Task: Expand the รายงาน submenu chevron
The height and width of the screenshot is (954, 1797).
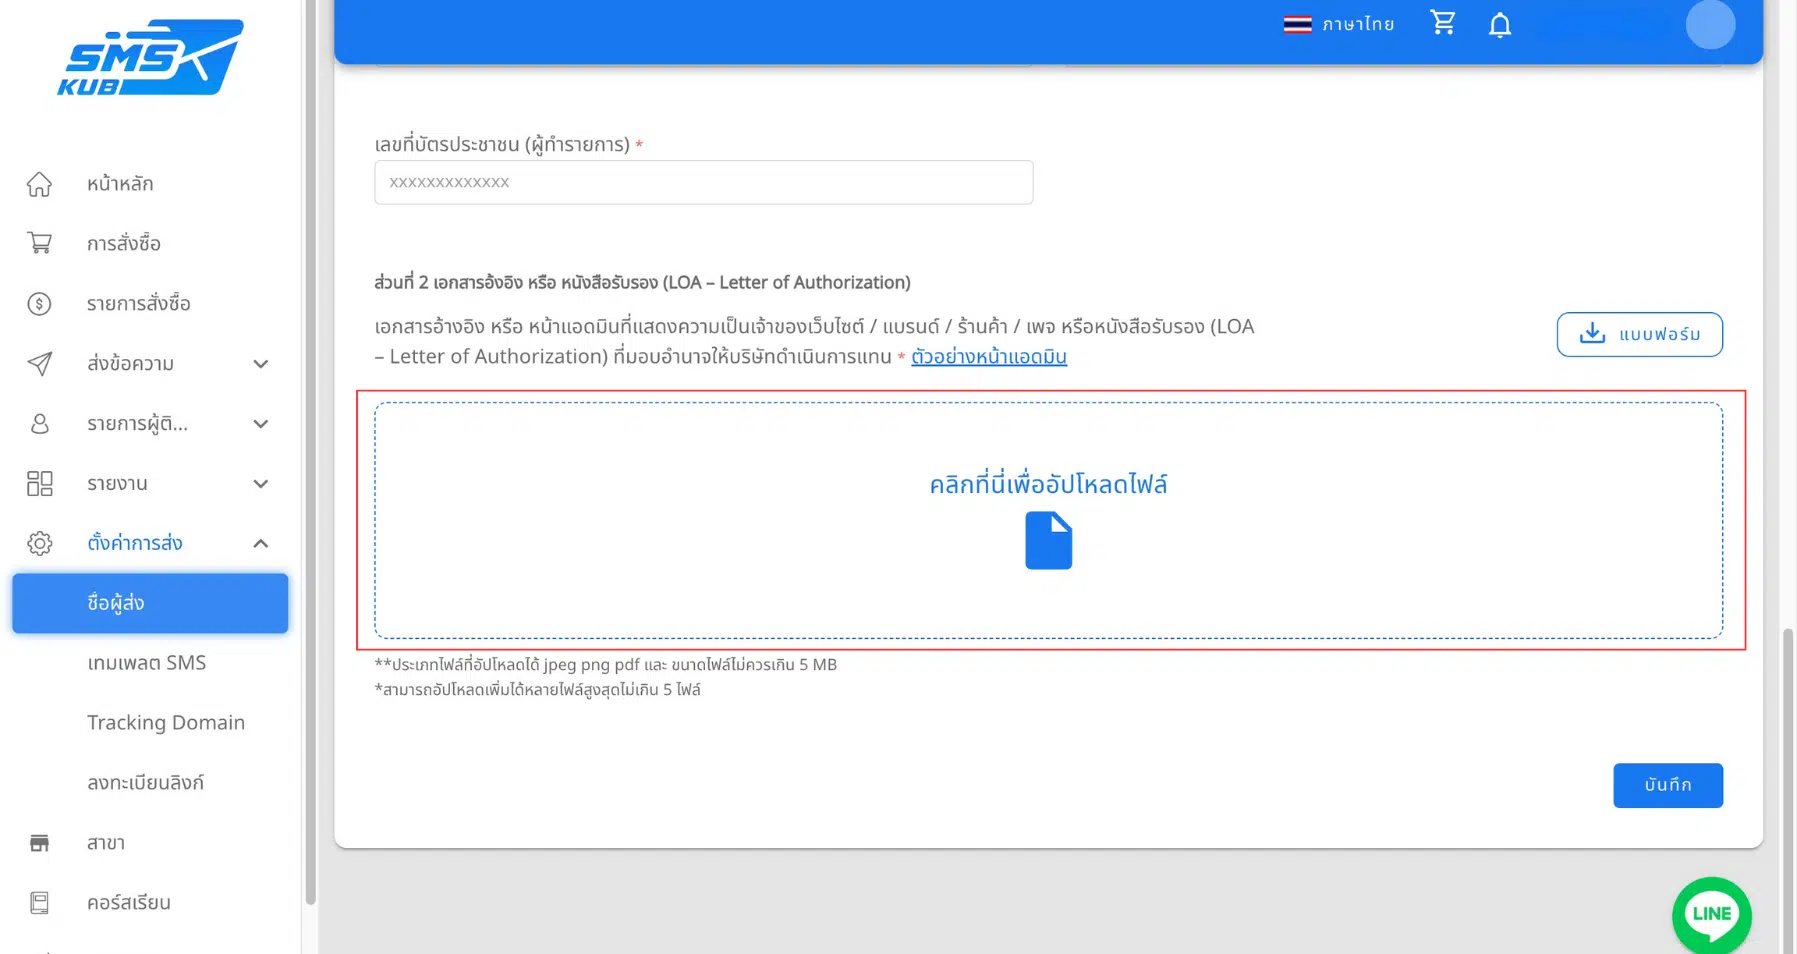Action: point(261,484)
